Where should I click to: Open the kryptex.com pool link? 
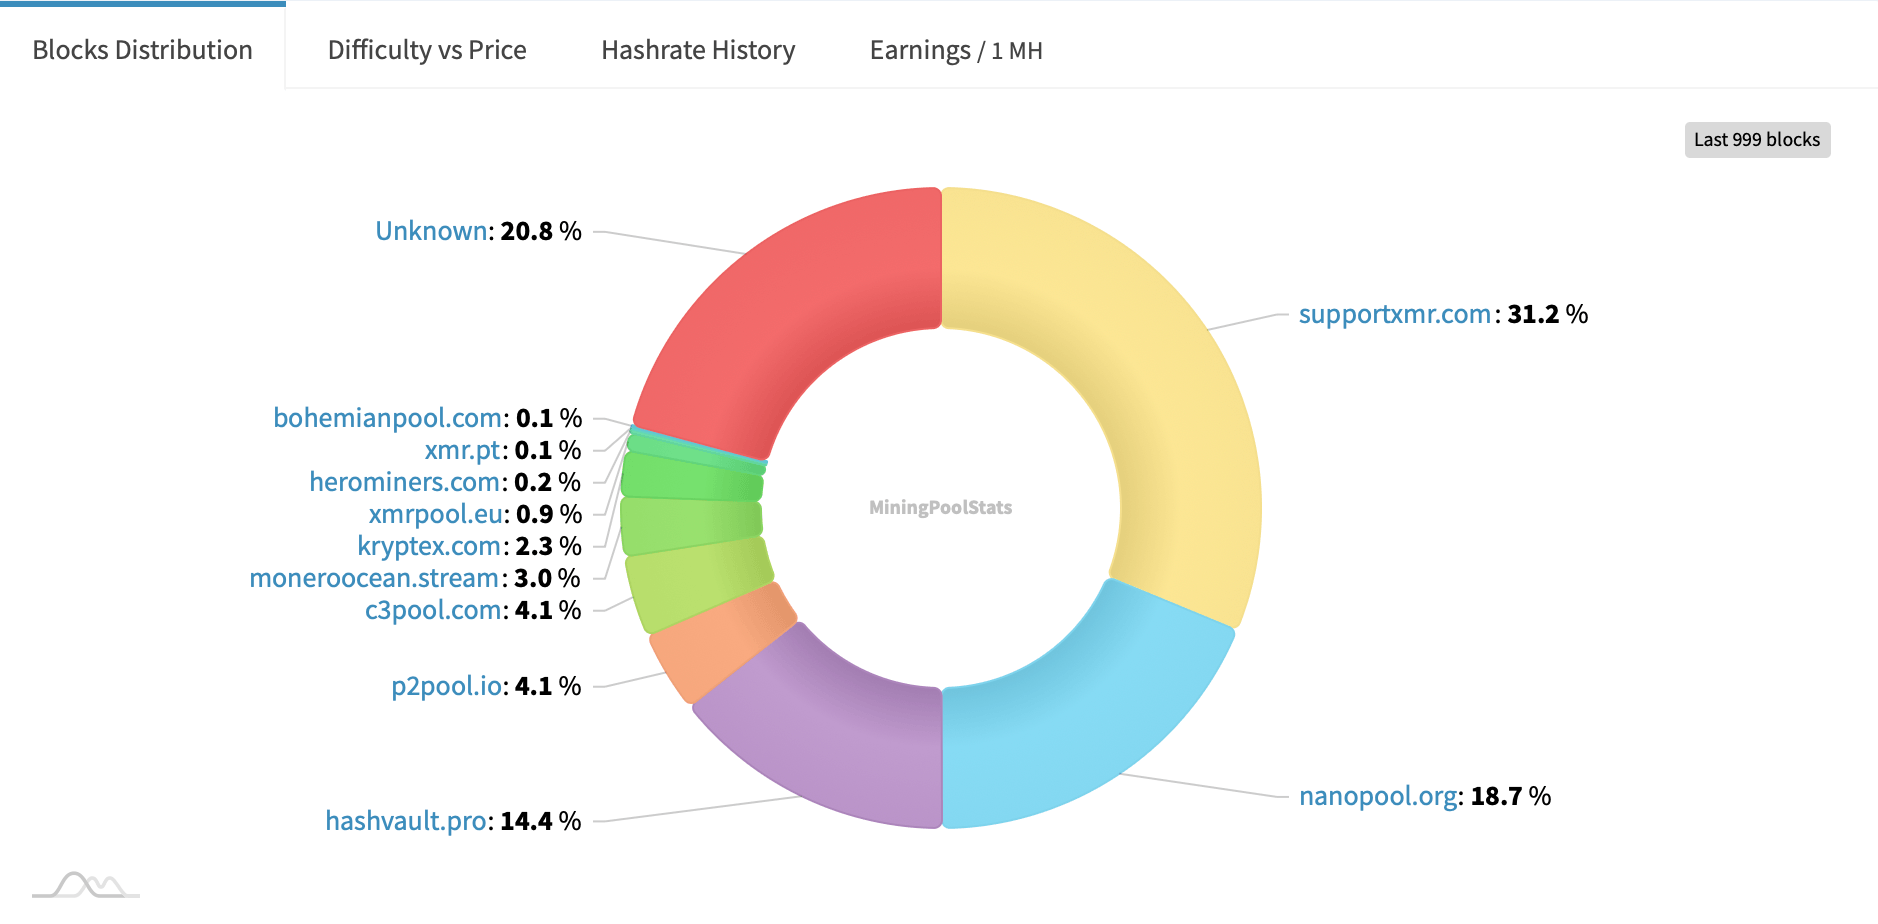[427, 546]
